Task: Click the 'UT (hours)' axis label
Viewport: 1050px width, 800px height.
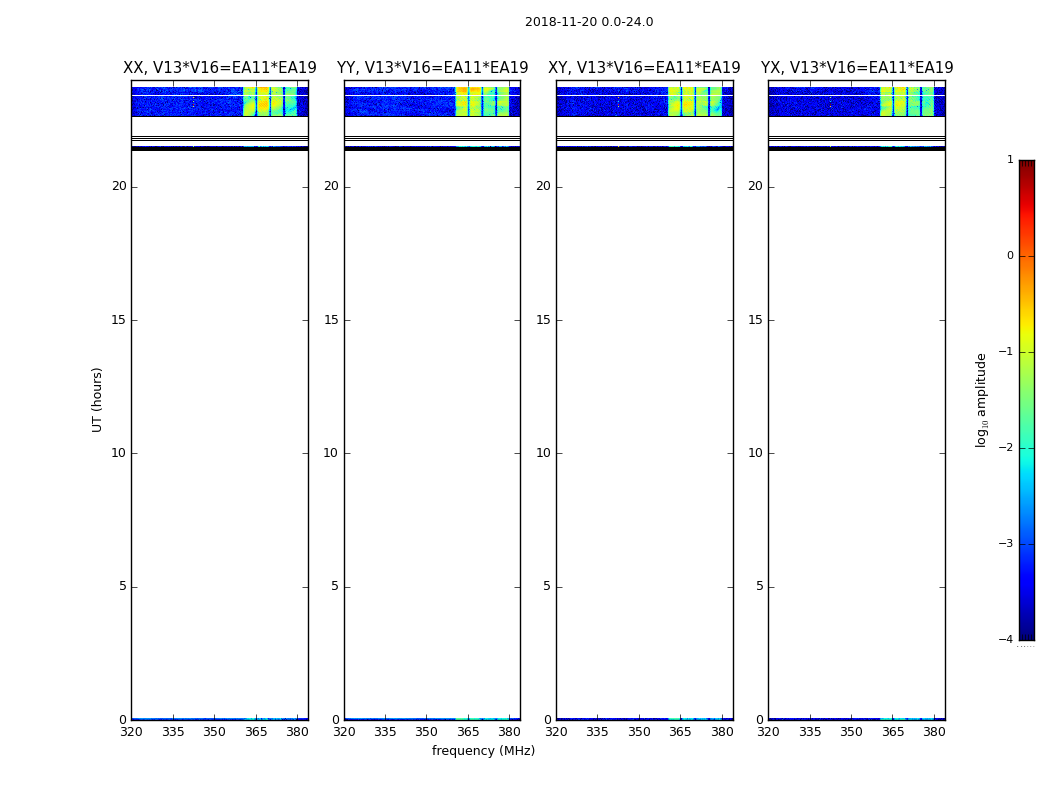Action: tap(97, 400)
